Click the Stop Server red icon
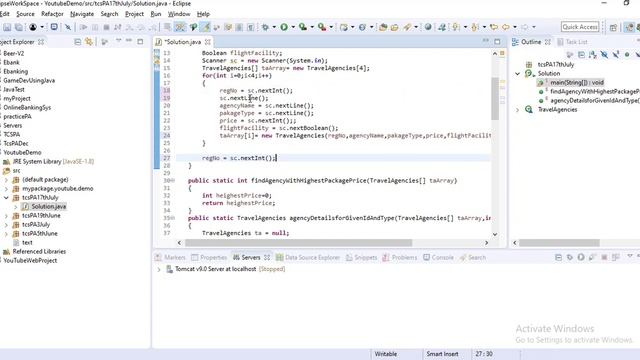Image resolution: width=640 pixels, height=360 pixels. 604,257
